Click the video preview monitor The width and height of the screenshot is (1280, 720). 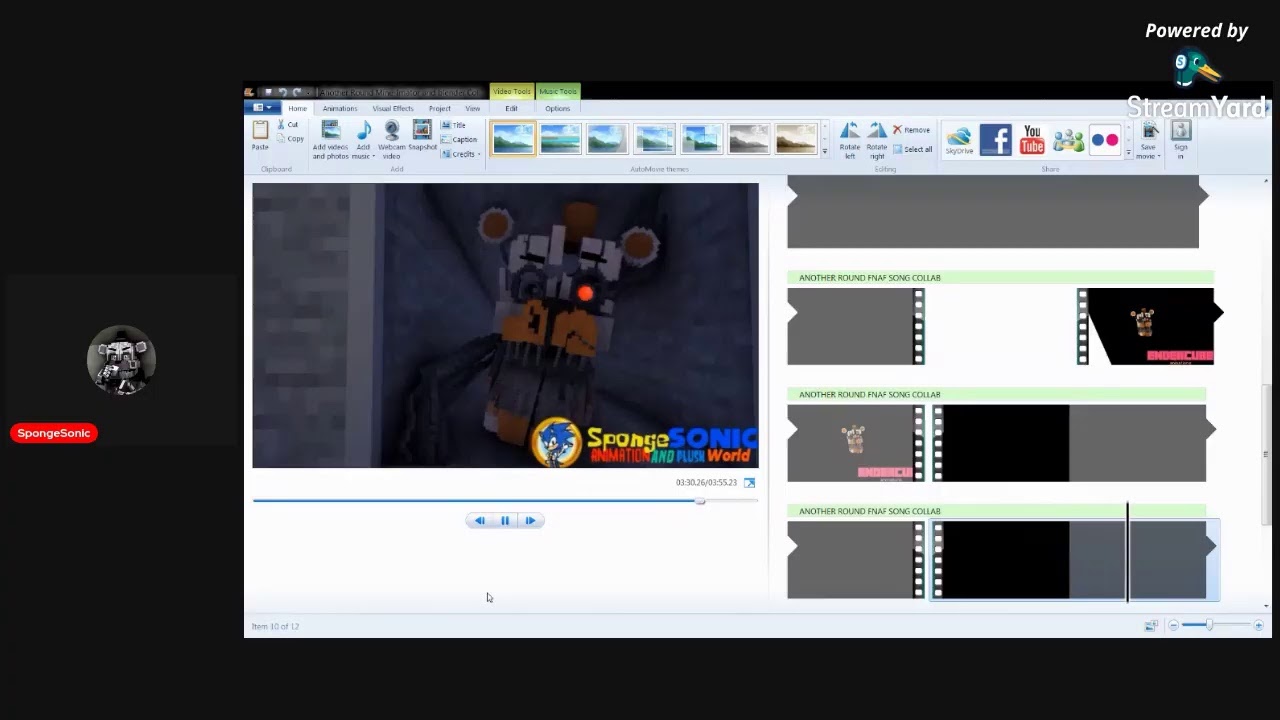[x=505, y=325]
